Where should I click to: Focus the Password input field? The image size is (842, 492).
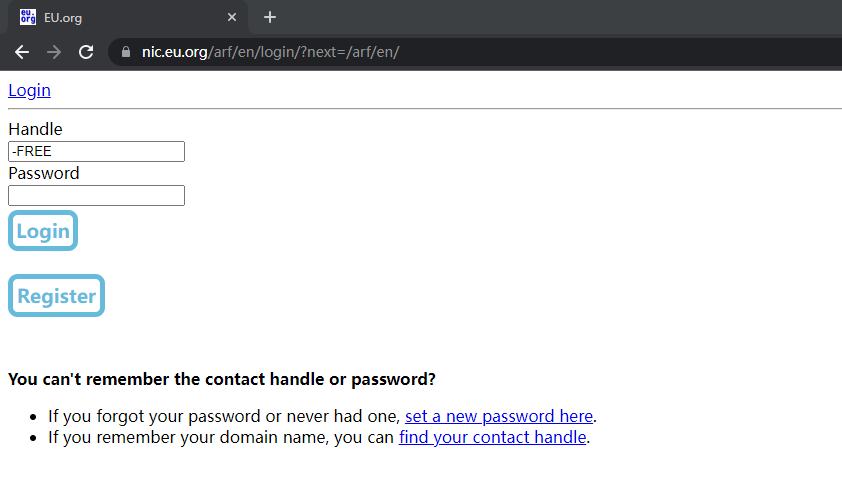[x=96, y=195]
